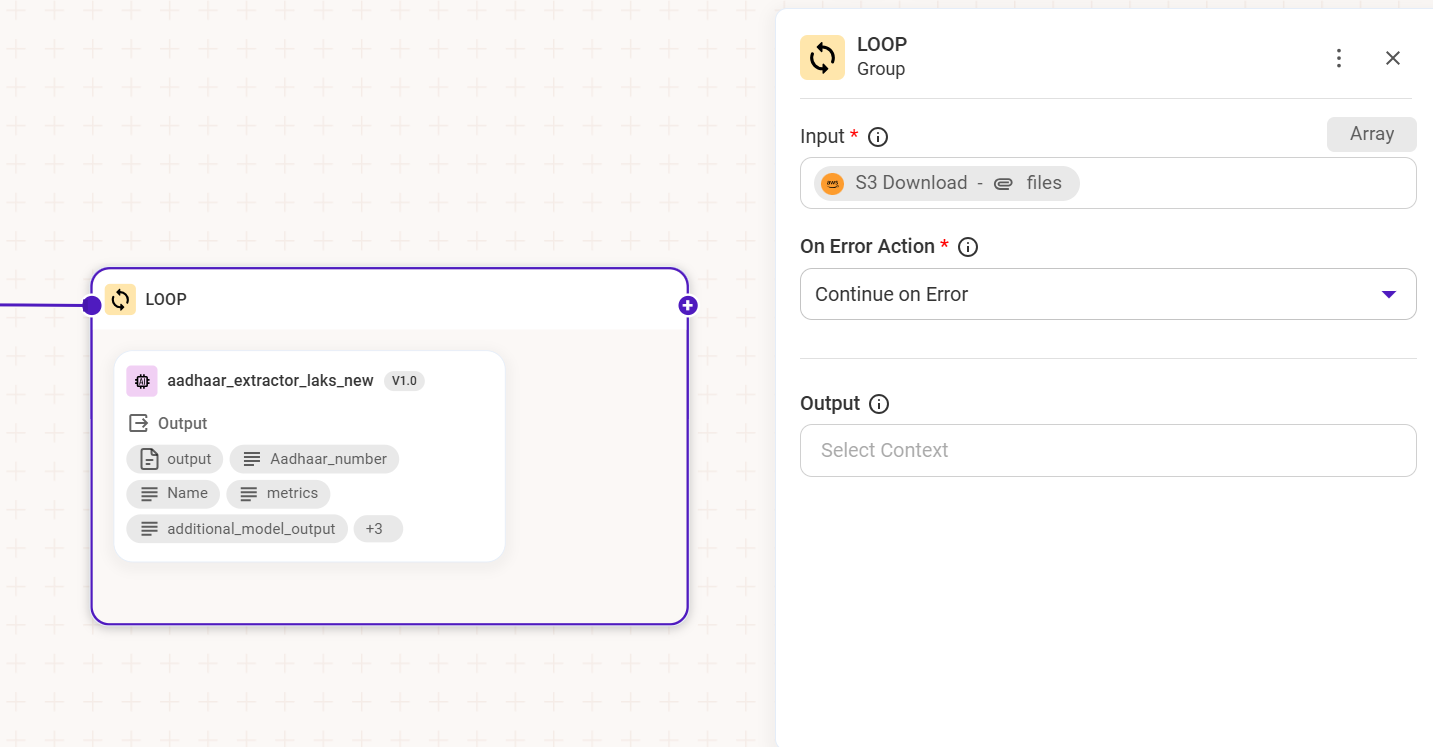Select the S3 Download files chip
Screen dimensions: 1433x747
tap(946, 183)
